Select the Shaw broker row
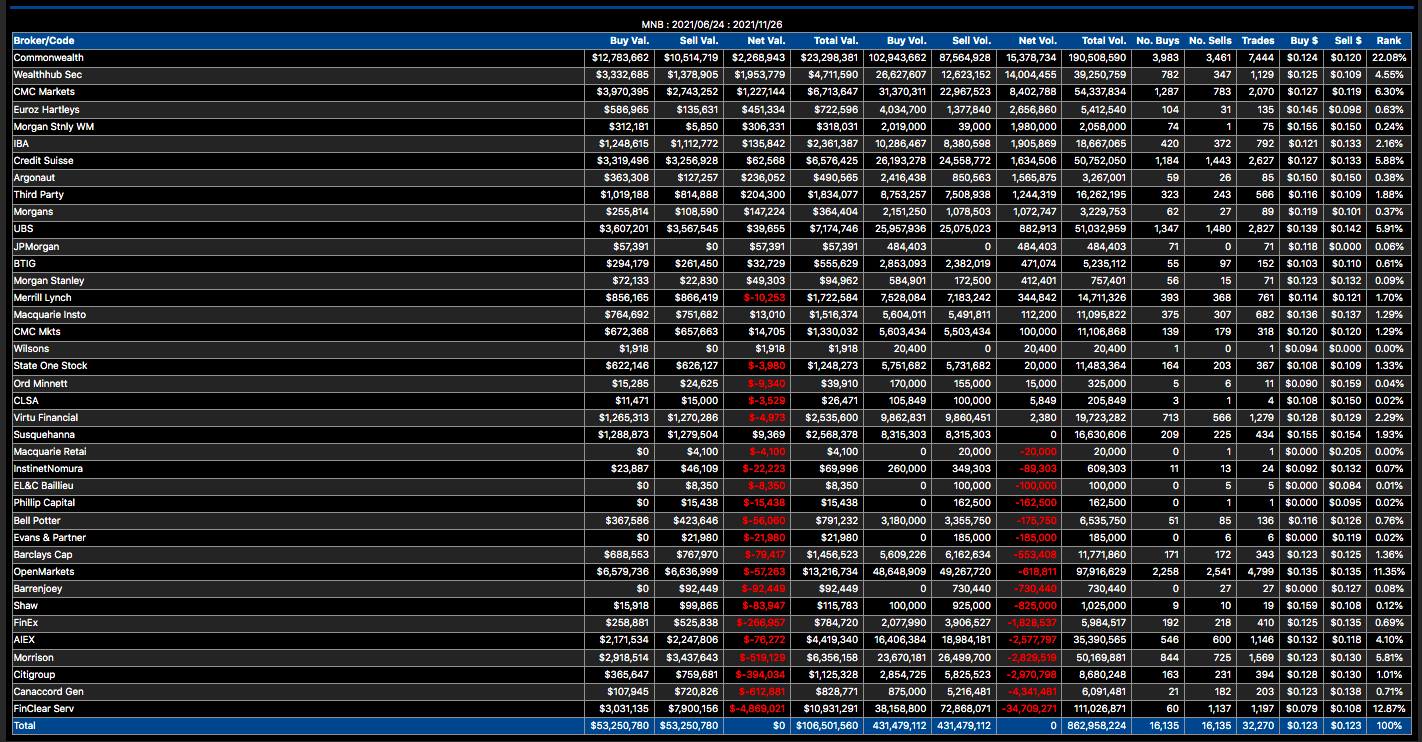Screen dimensions: 1422x742 tap(711, 605)
